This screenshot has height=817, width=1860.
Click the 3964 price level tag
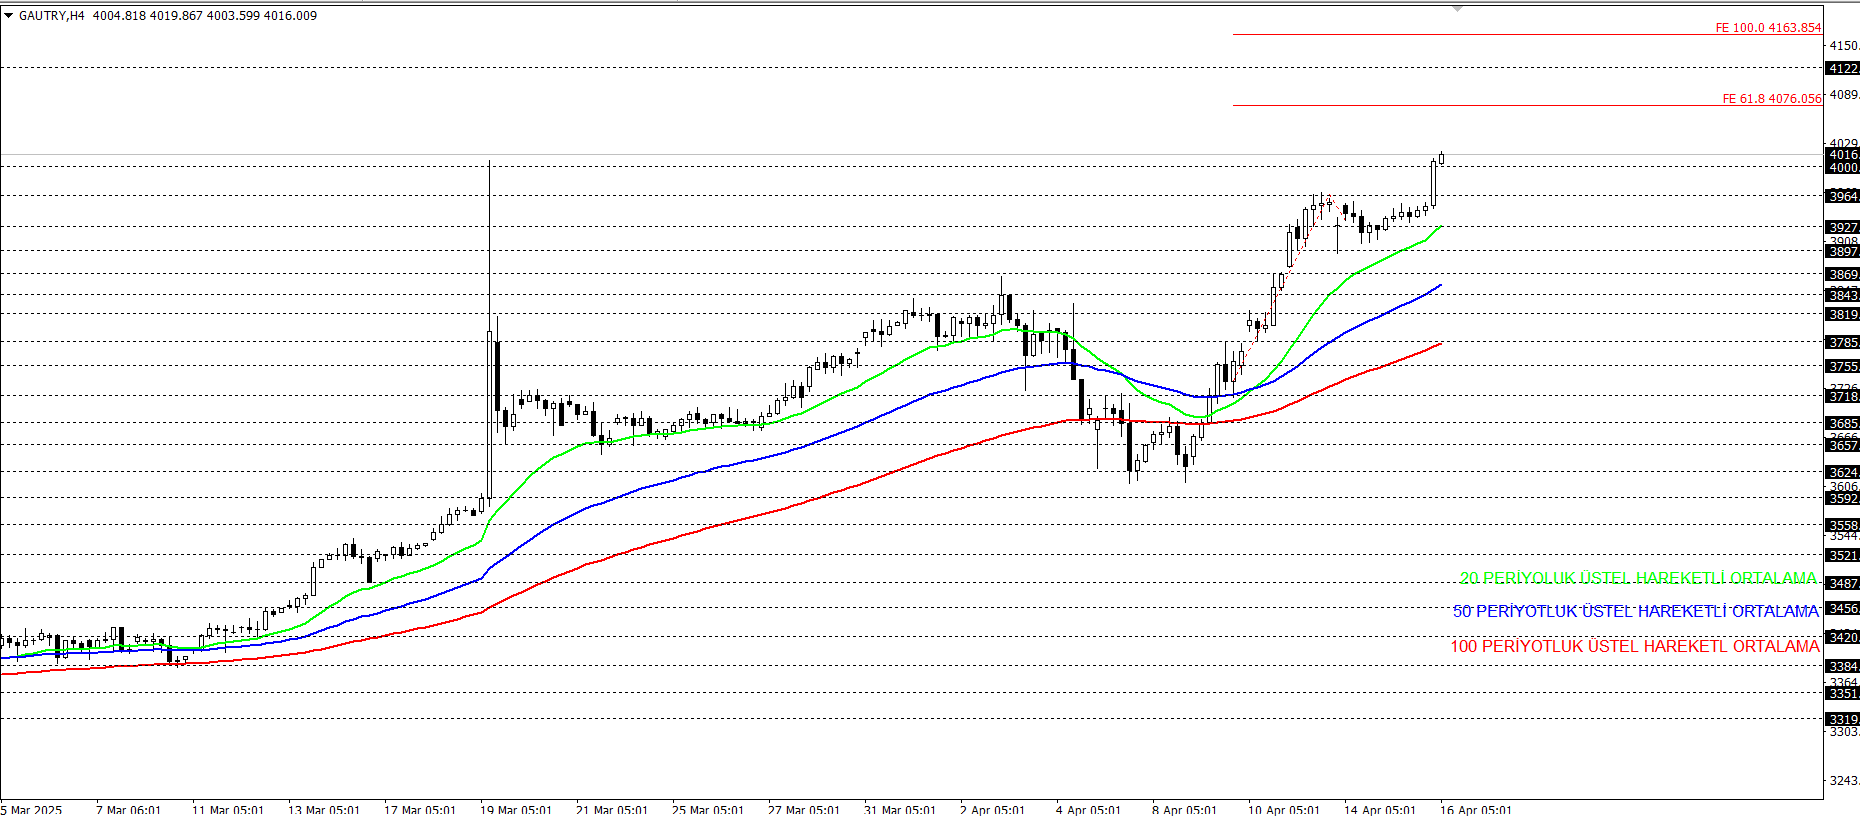(x=1843, y=196)
